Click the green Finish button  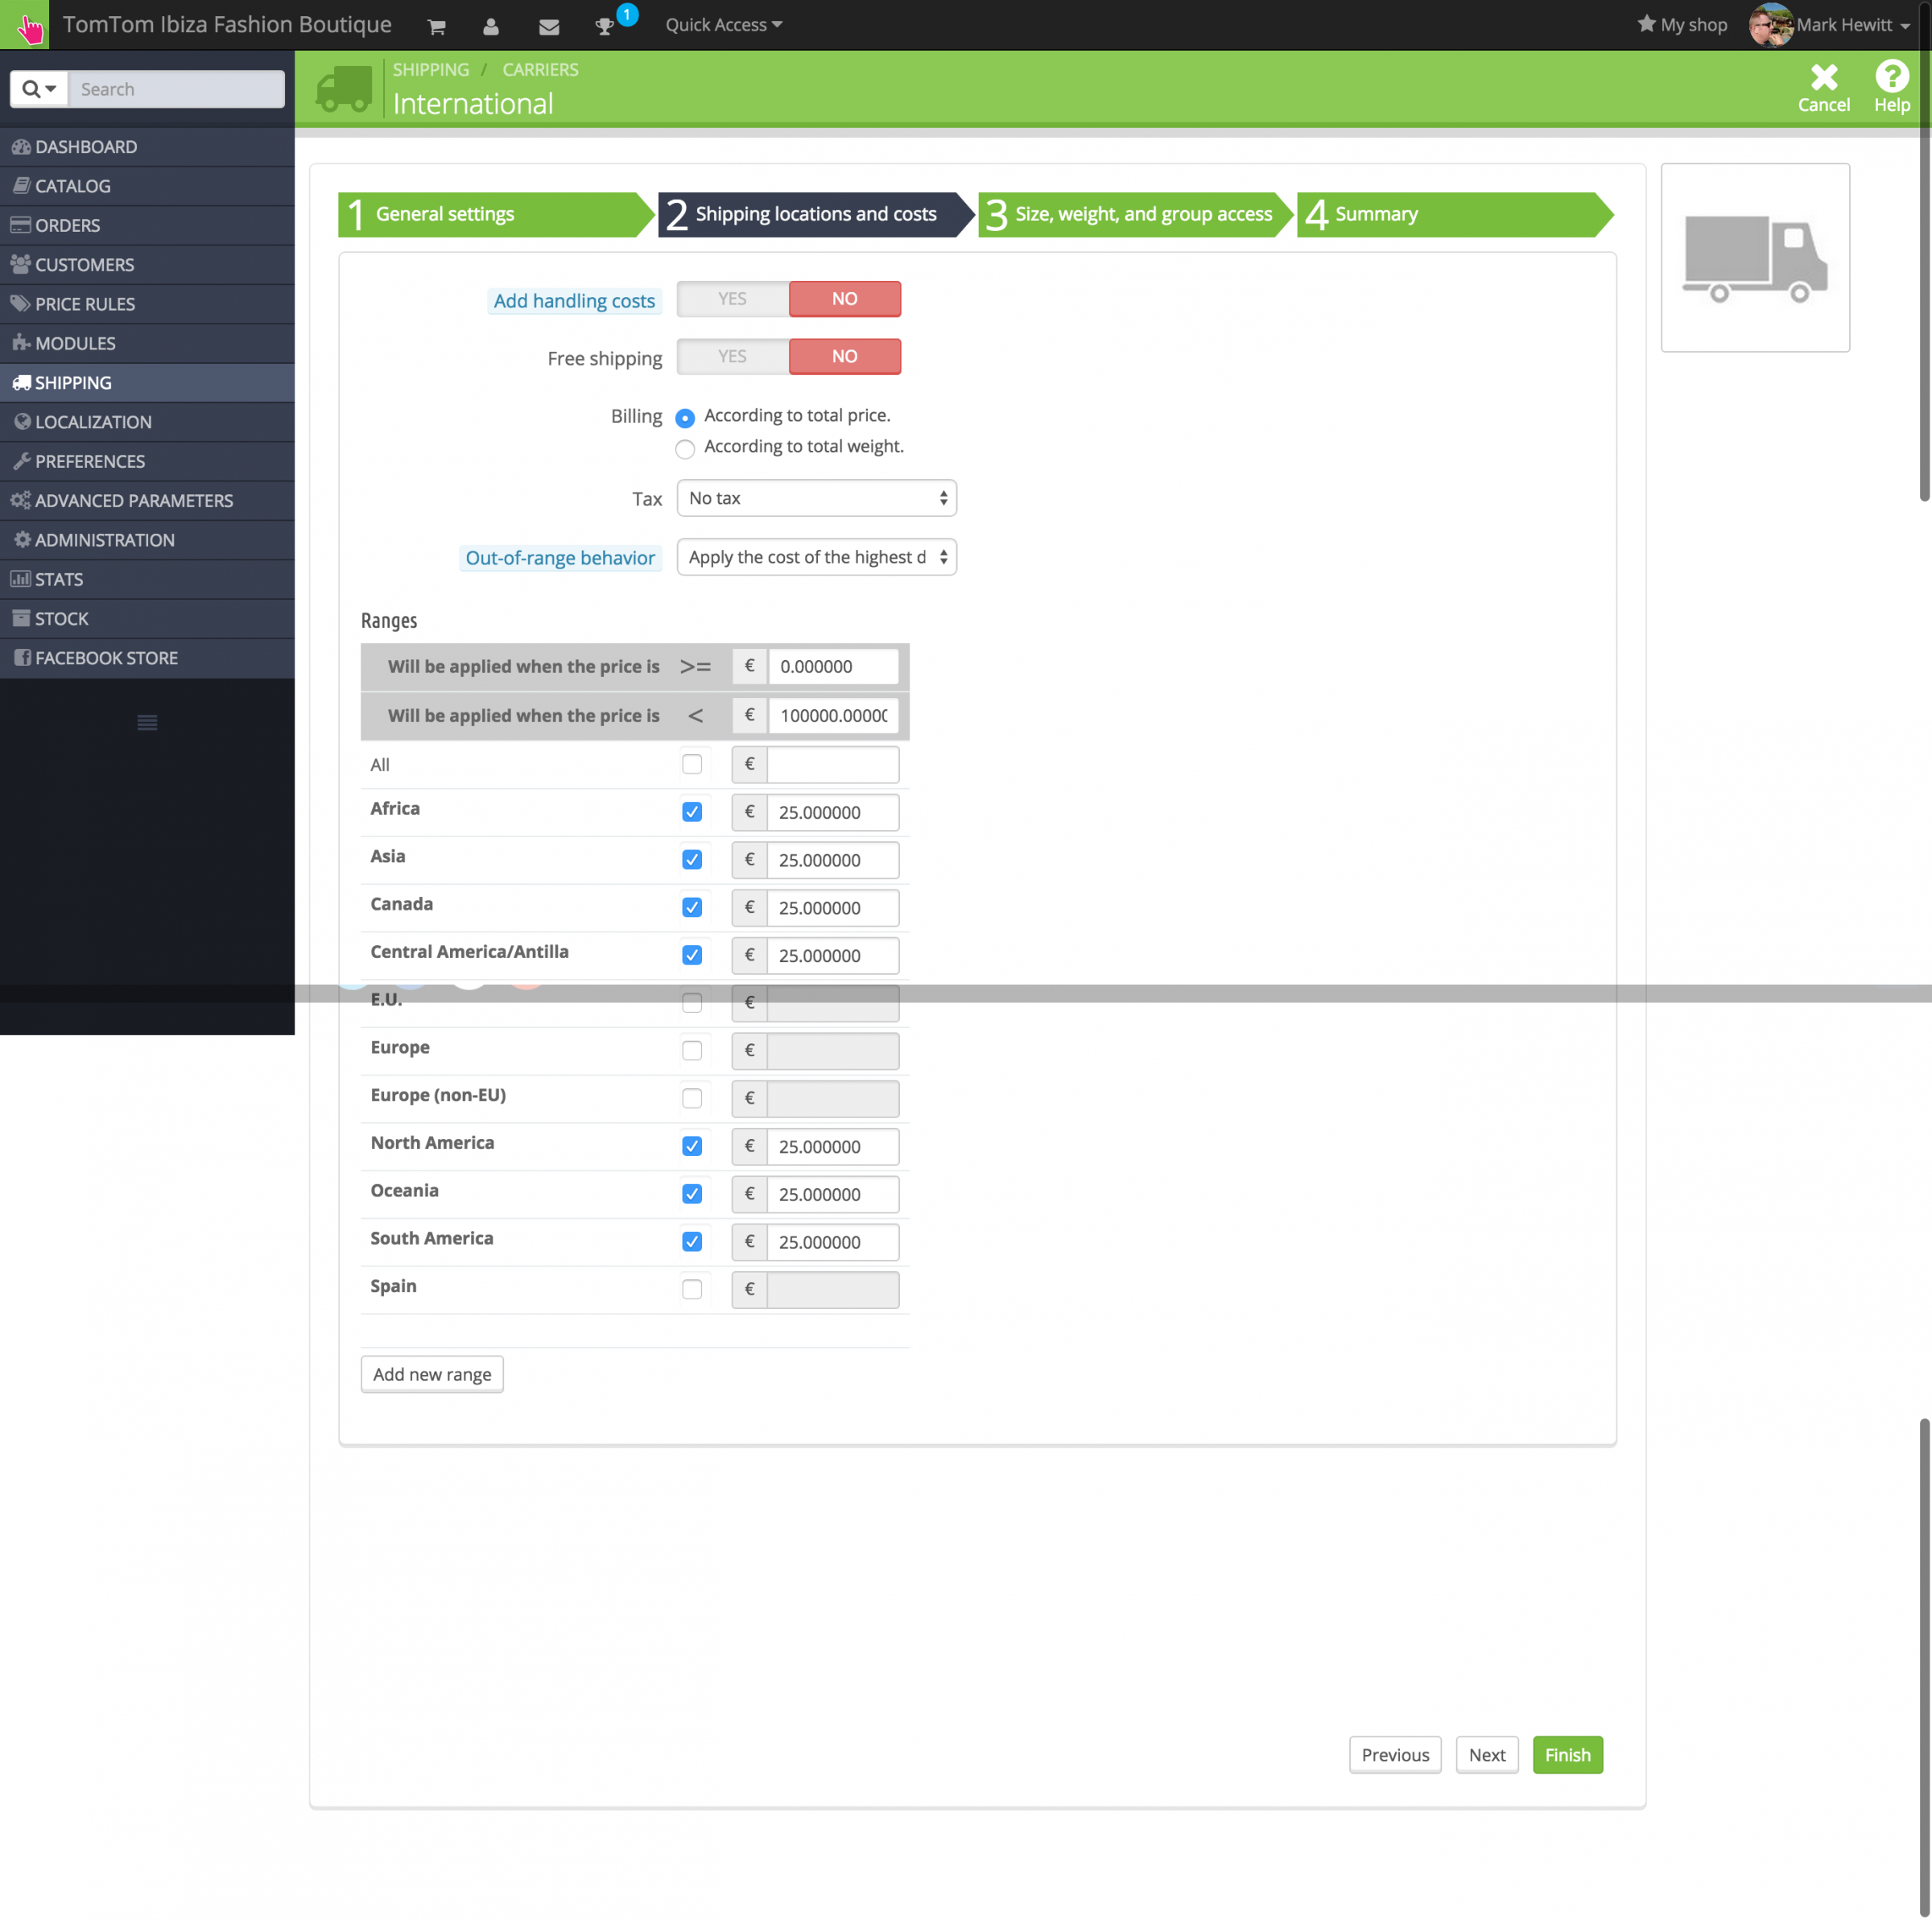pyautogui.click(x=1567, y=1754)
